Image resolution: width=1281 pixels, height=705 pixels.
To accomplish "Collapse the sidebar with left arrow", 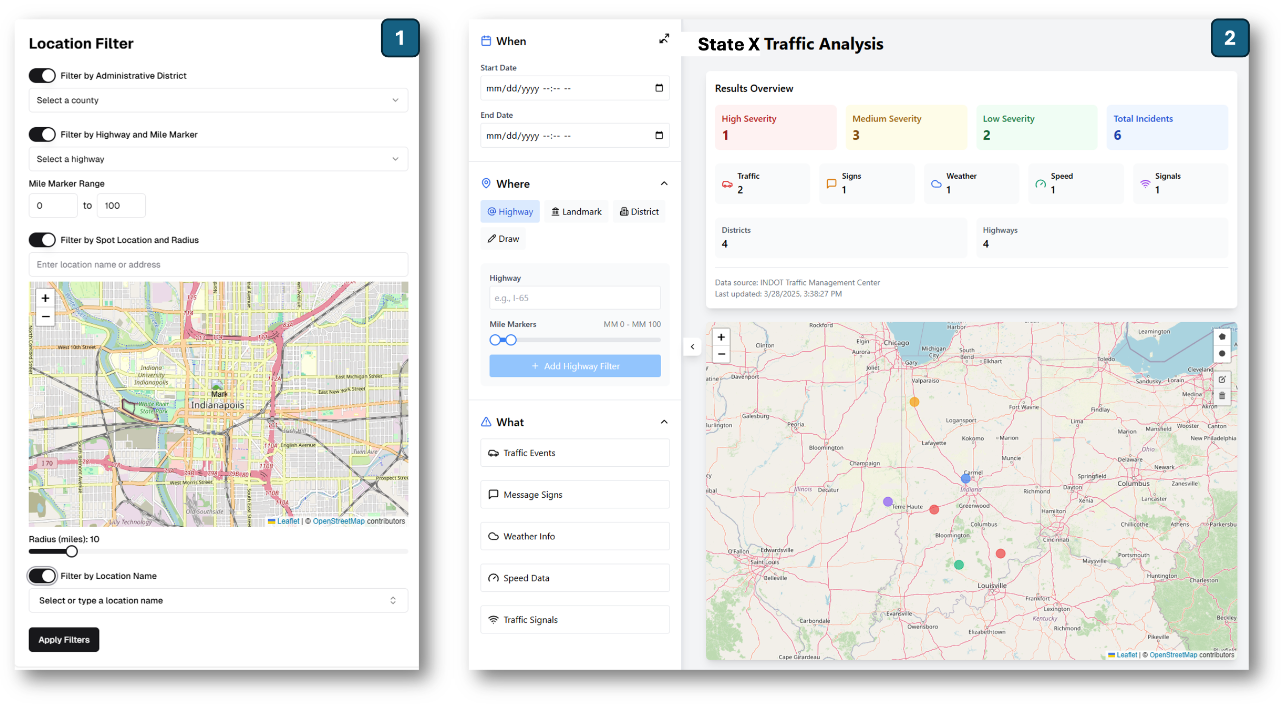I will tap(691, 346).
